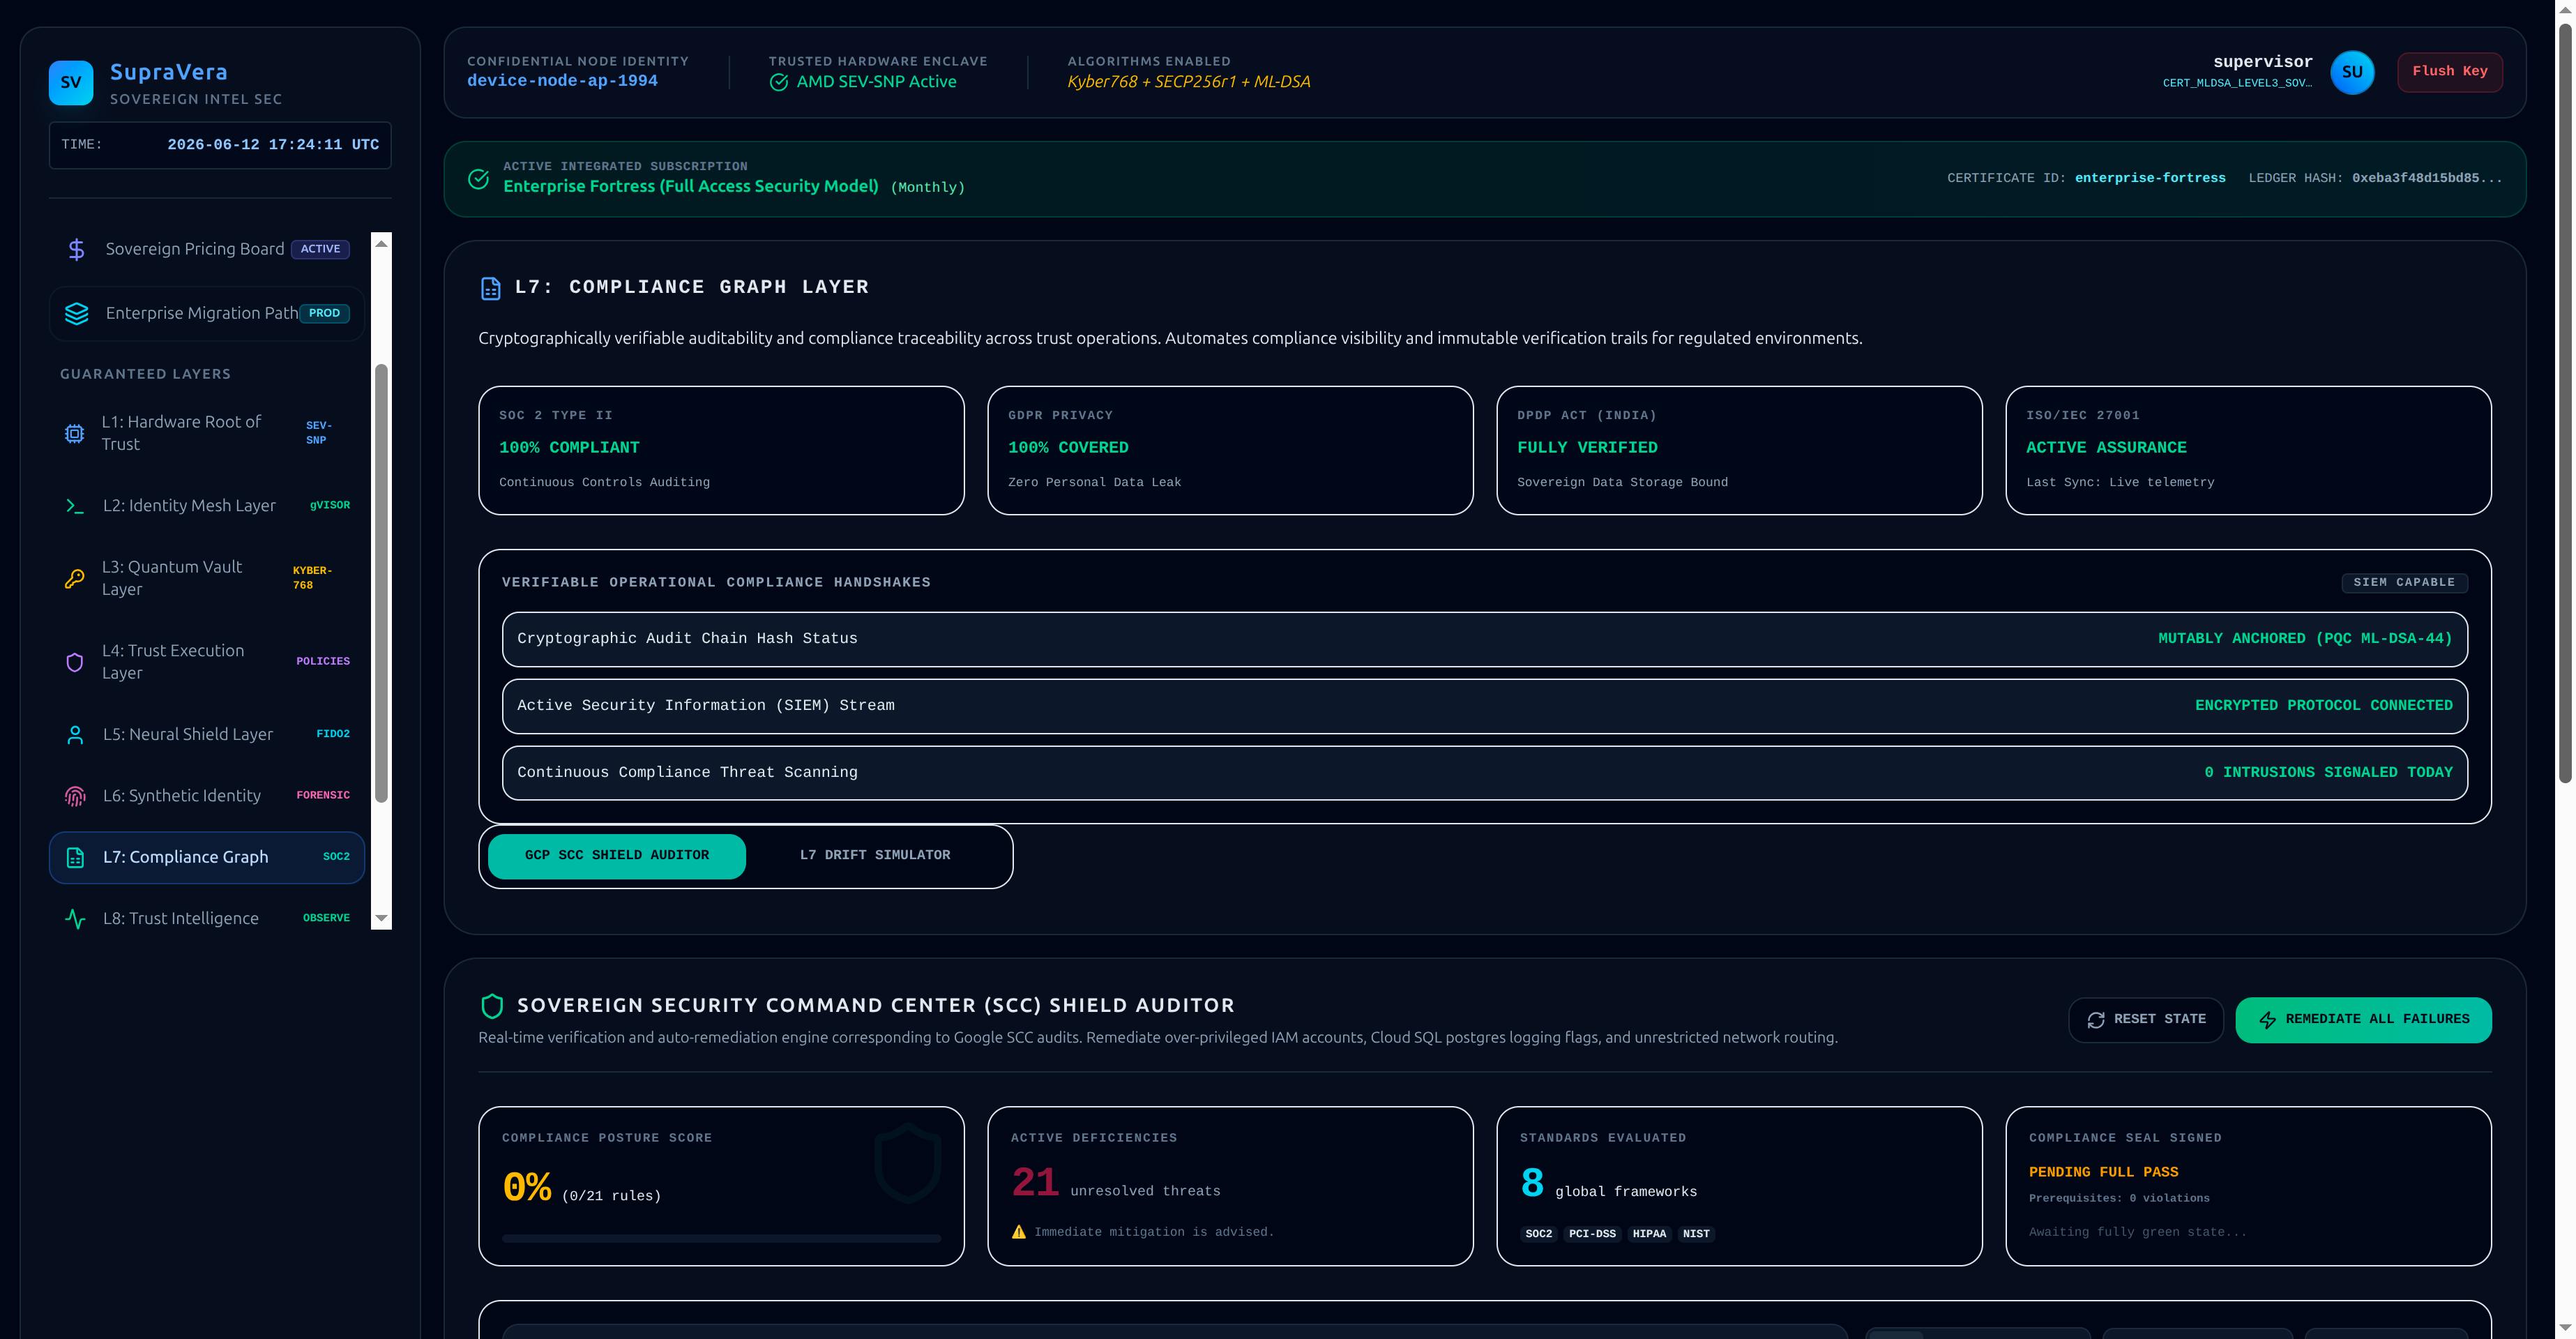This screenshot has height=1339, width=2576.
Task: Click the shield icon beside the SCC Shield Auditor title
Action: pyautogui.click(x=492, y=1006)
